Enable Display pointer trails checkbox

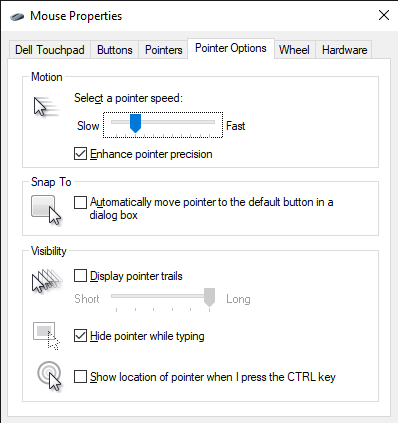pyautogui.click(x=80, y=276)
